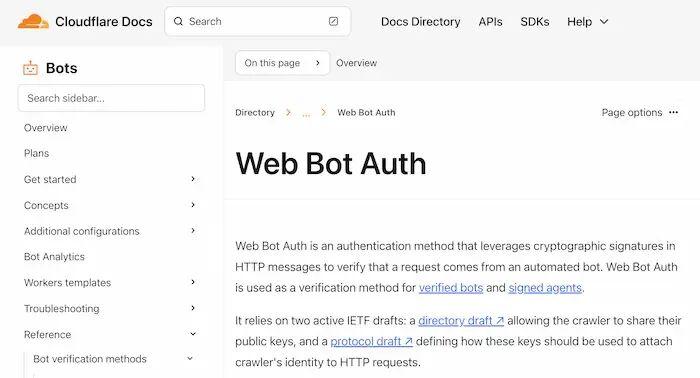Image resolution: width=700 pixels, height=378 pixels.
Task: Open APIs in top navigation
Action: [x=490, y=21]
